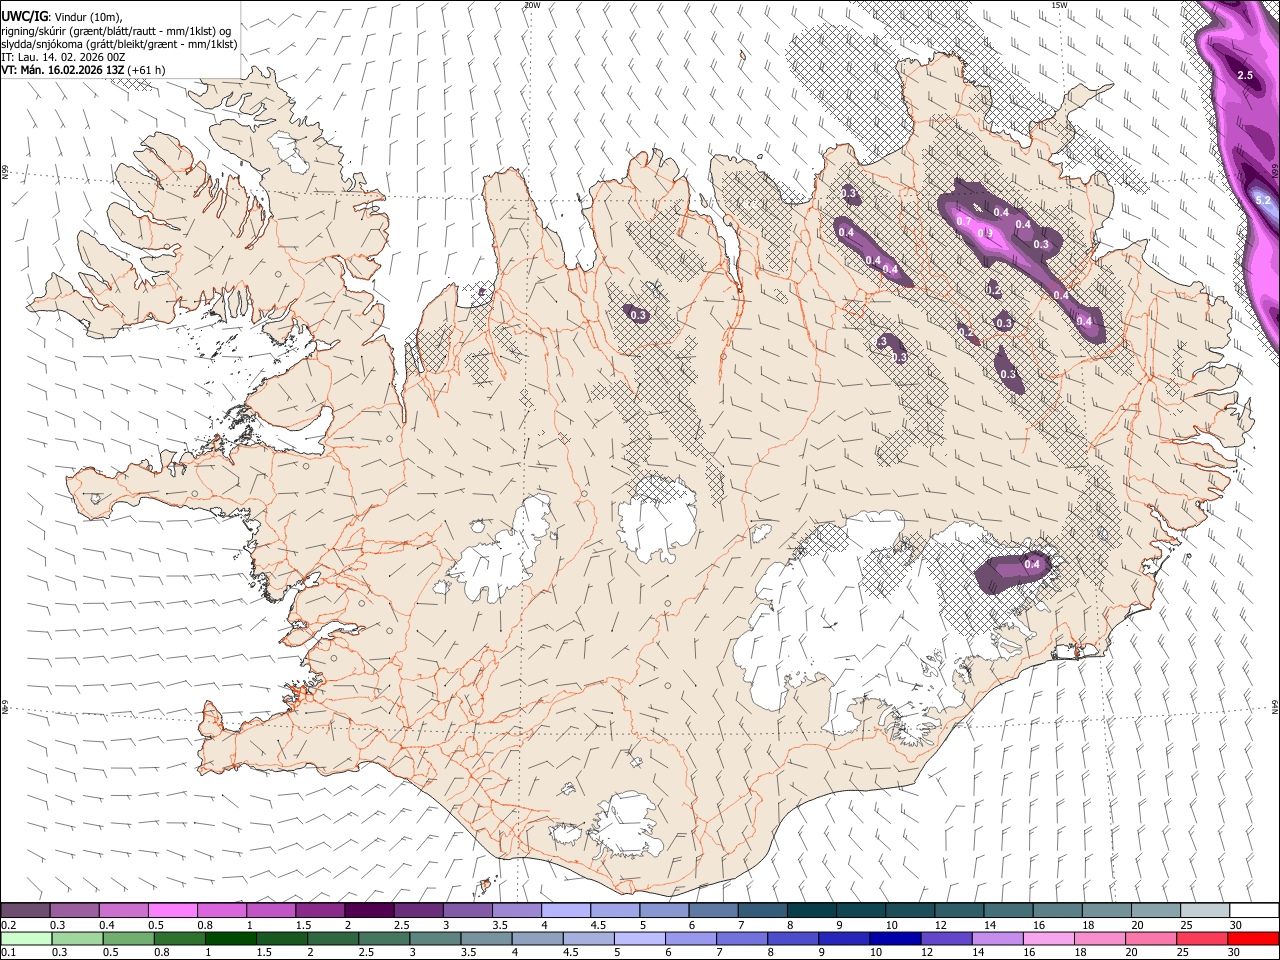Click the top-row legend swatch starting at 0.2
1280x960 pixels.
[x=25, y=911]
